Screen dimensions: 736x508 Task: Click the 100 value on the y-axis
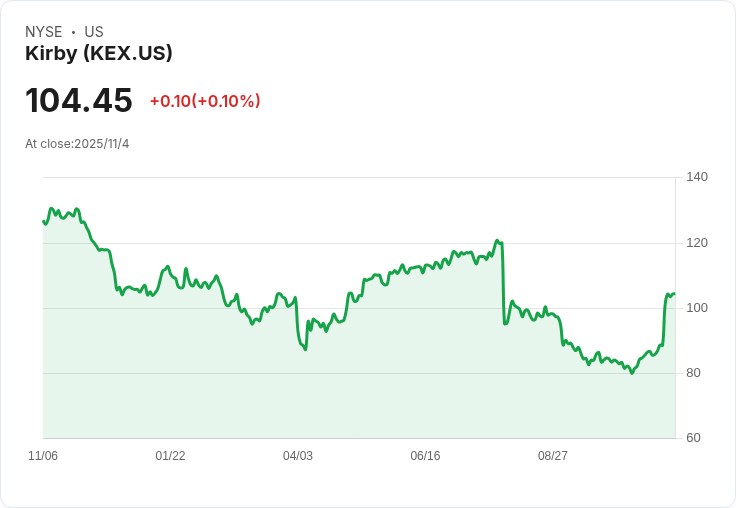[x=697, y=308]
